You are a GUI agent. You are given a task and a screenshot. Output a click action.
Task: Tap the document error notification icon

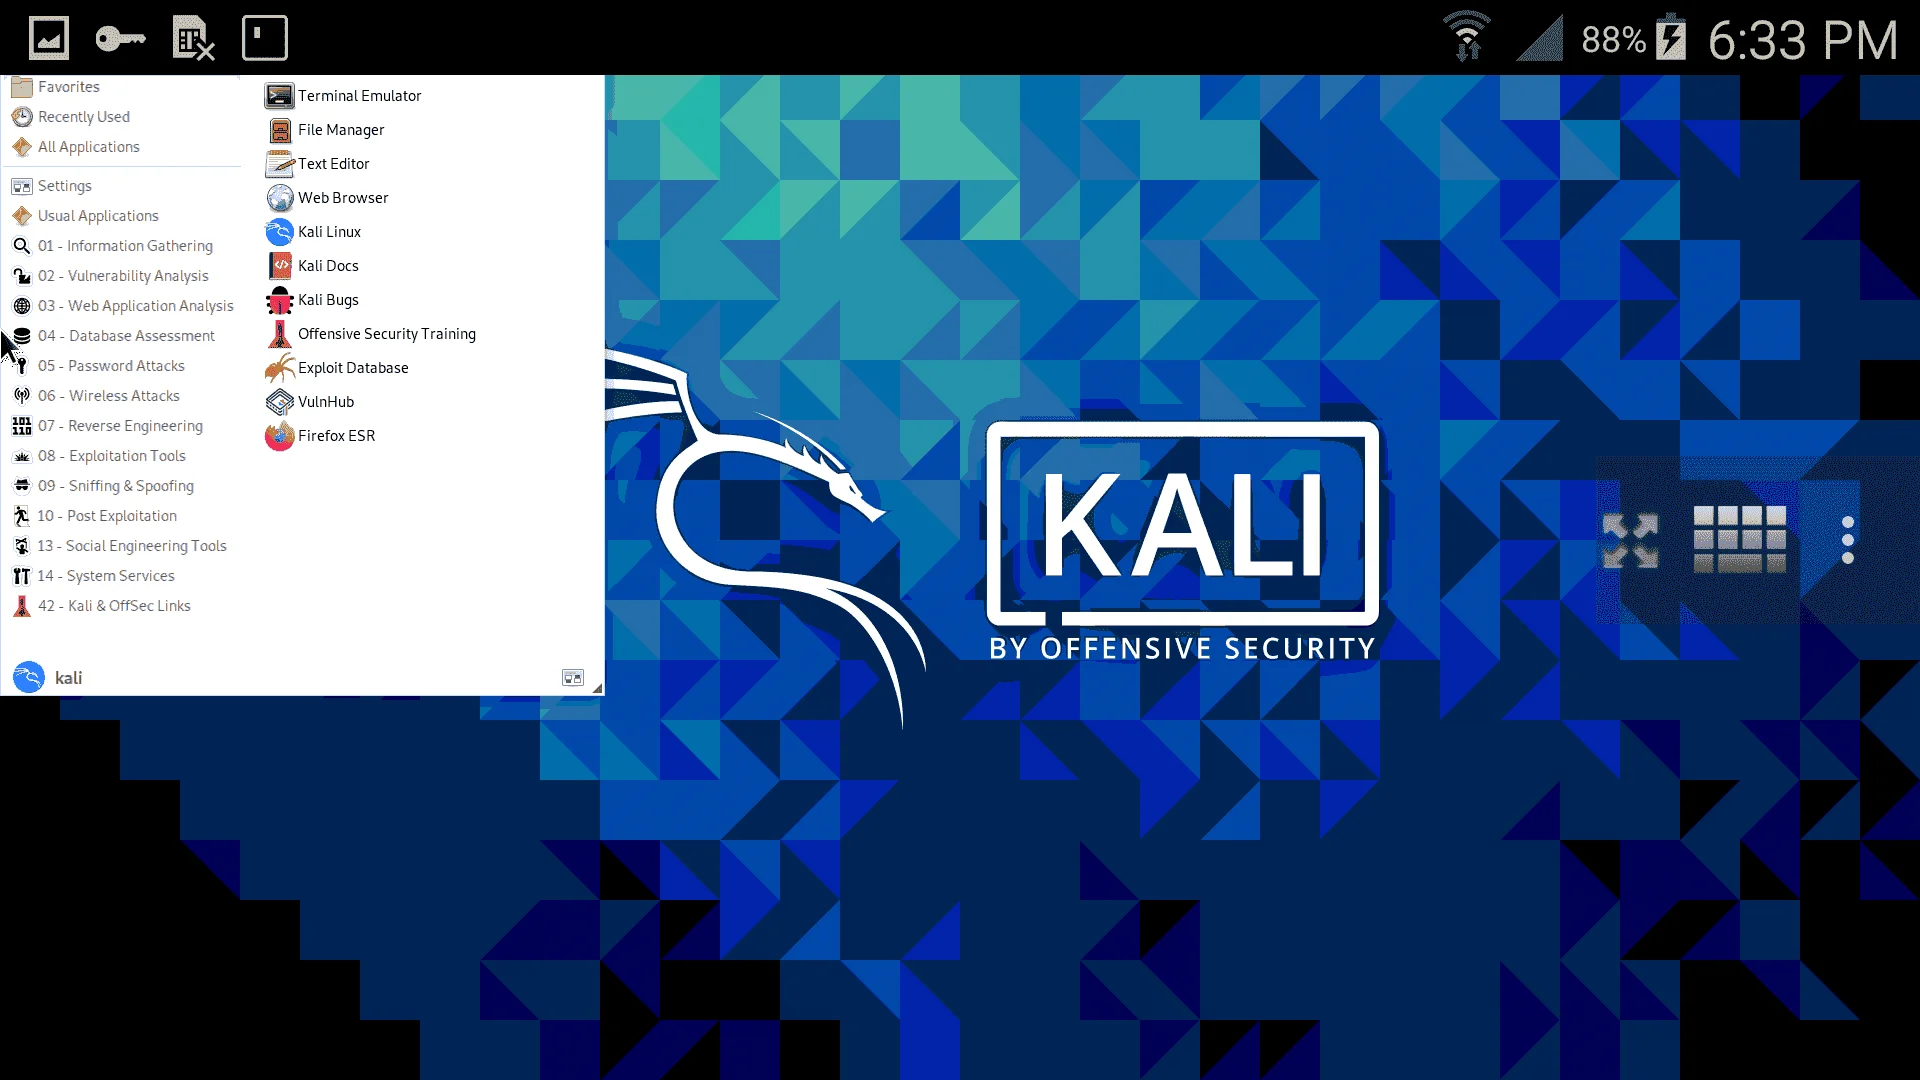[192, 38]
